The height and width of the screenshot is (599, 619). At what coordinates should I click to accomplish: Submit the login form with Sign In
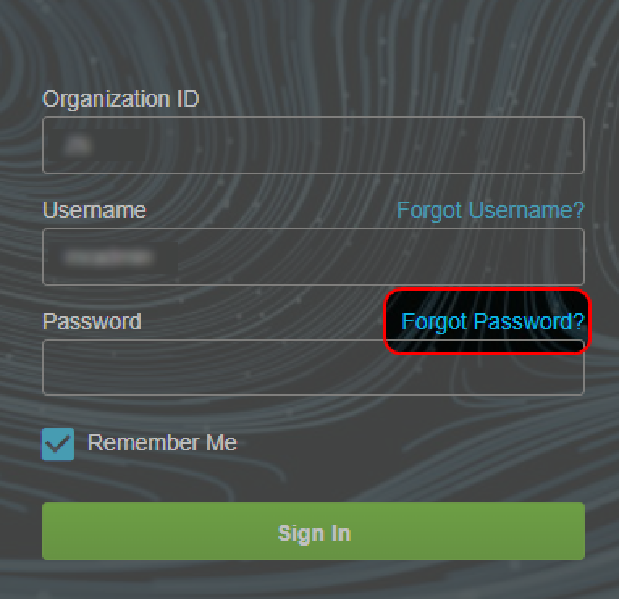313,532
